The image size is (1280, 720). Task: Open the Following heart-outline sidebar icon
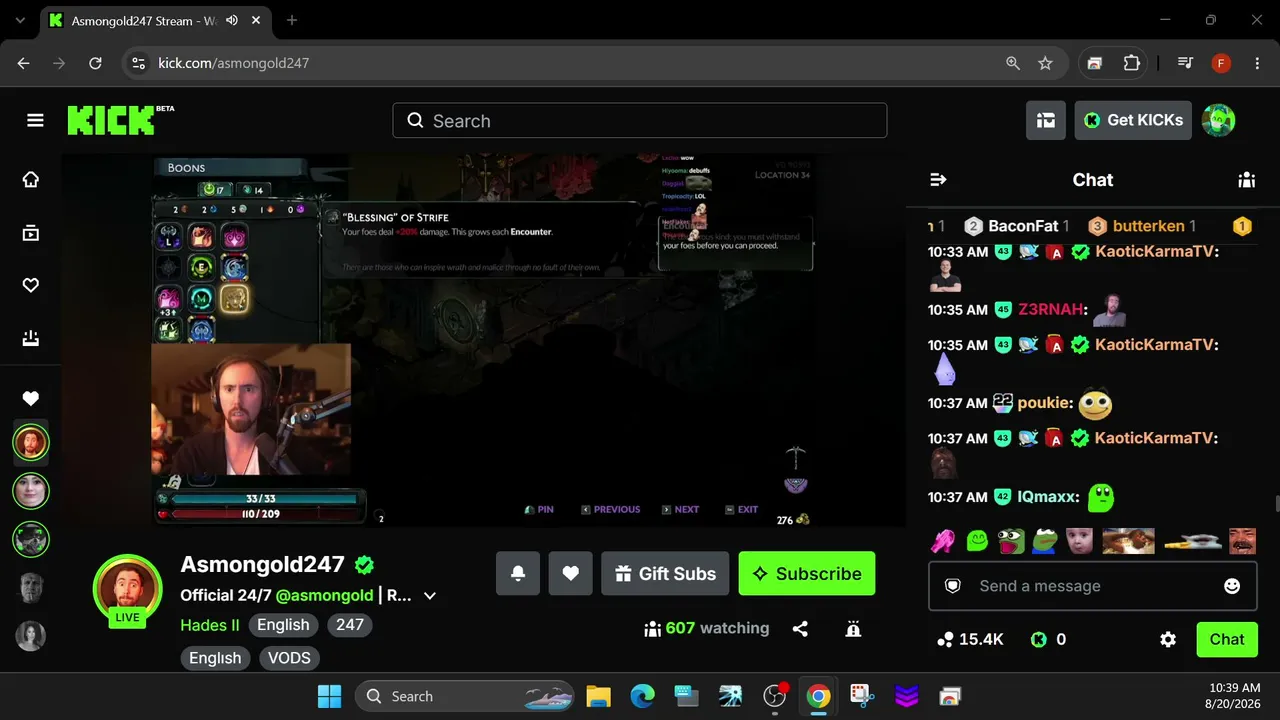click(x=31, y=286)
